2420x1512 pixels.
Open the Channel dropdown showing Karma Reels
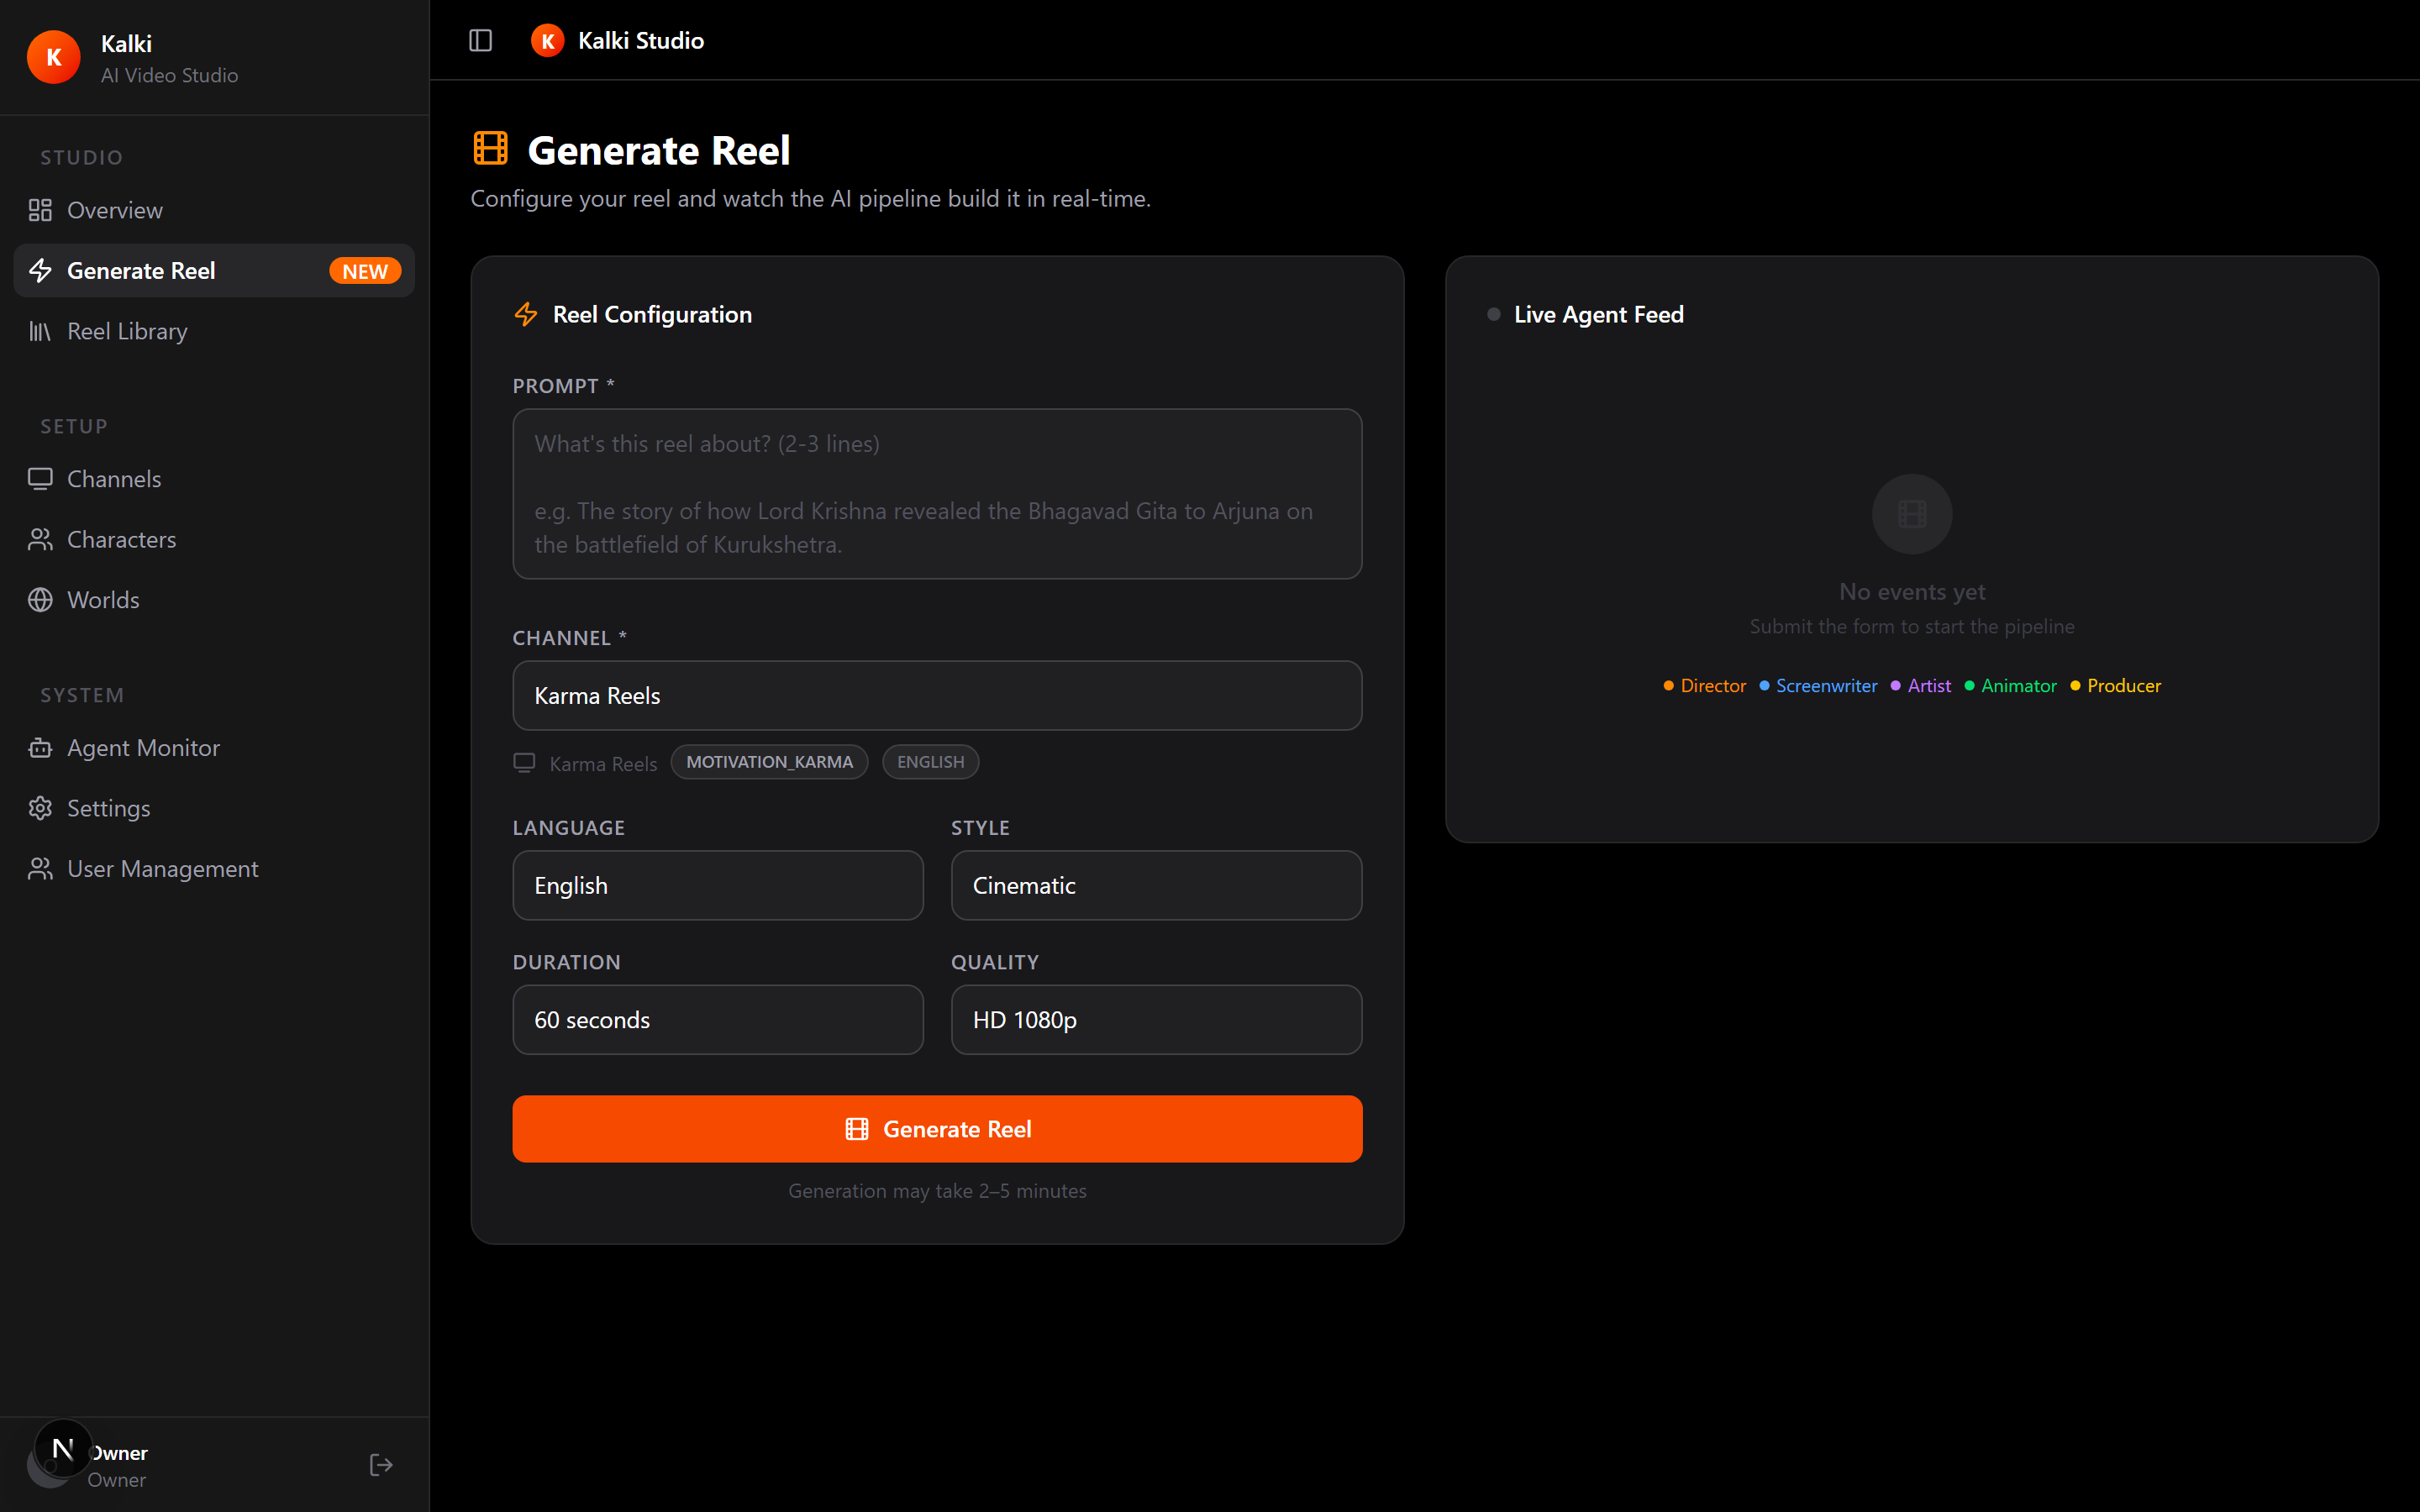tap(937, 695)
